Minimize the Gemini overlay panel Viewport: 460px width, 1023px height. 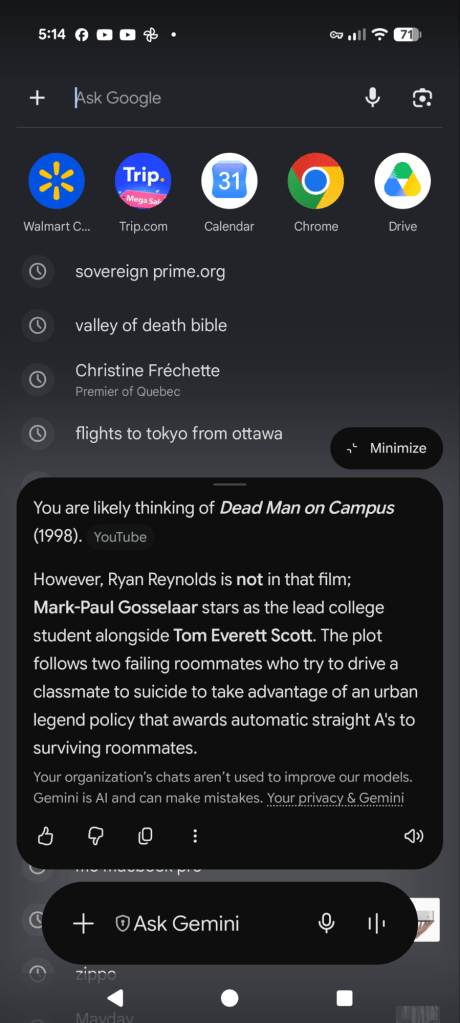pyautogui.click(x=387, y=448)
